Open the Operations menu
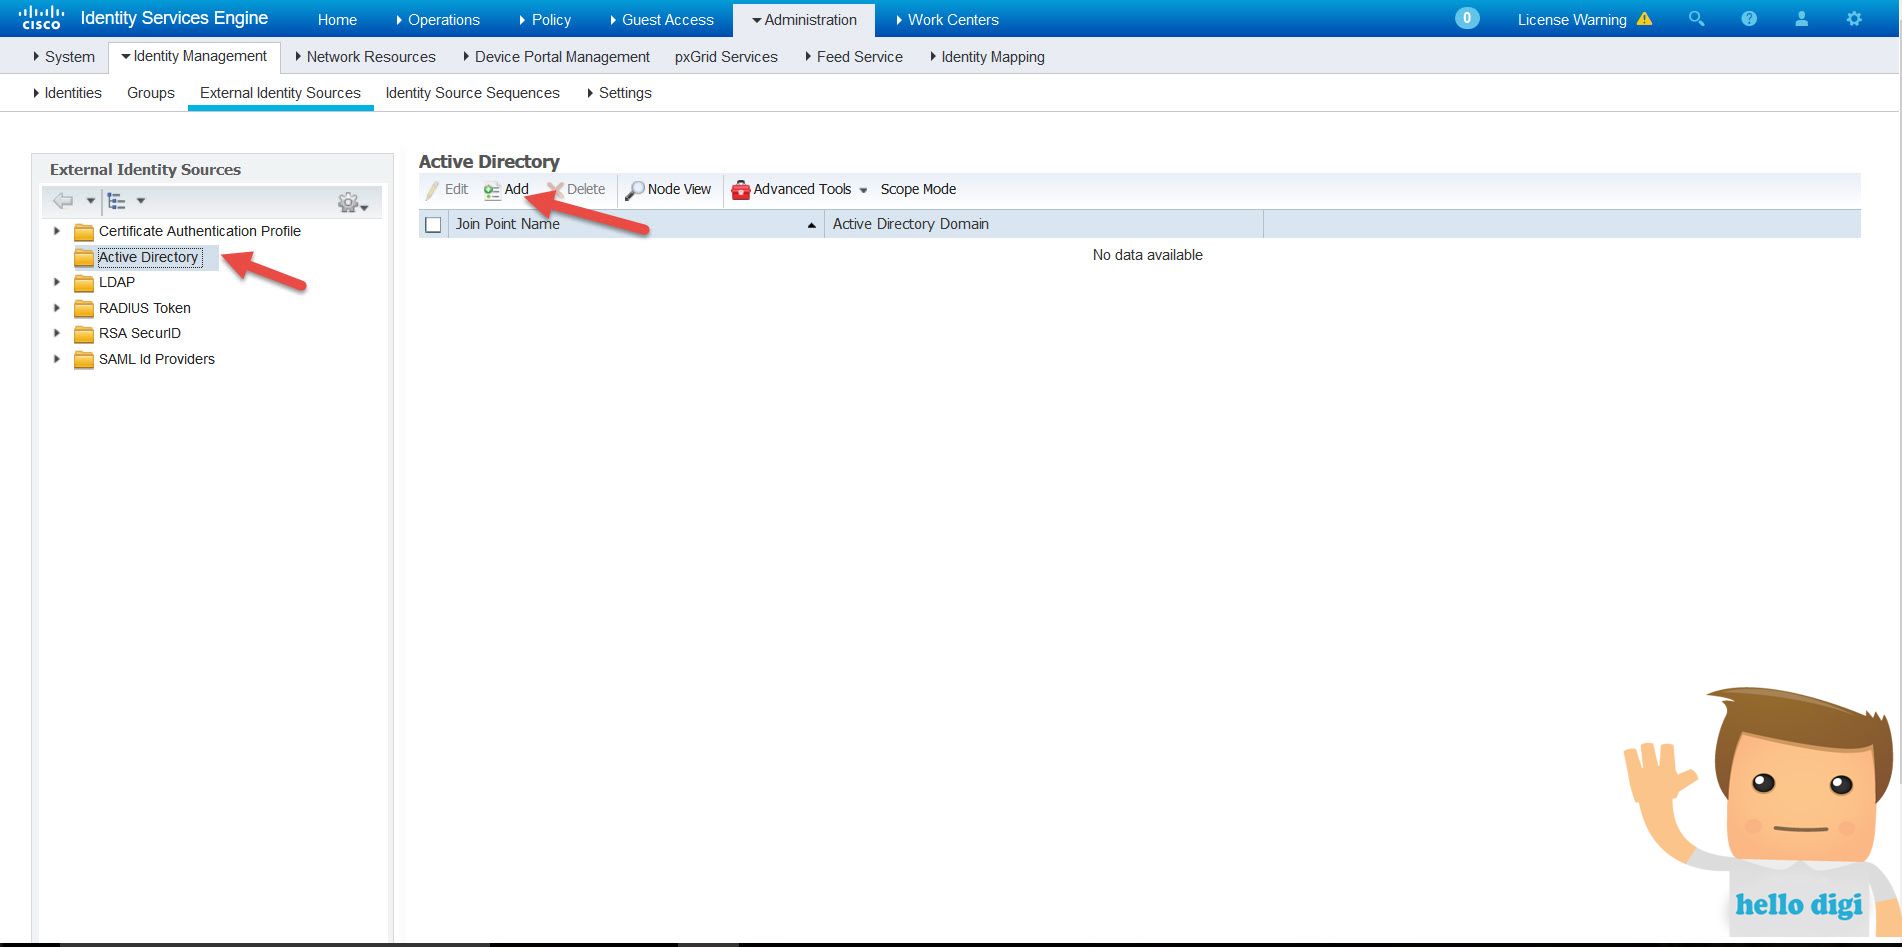The image size is (1902, 947). [438, 20]
